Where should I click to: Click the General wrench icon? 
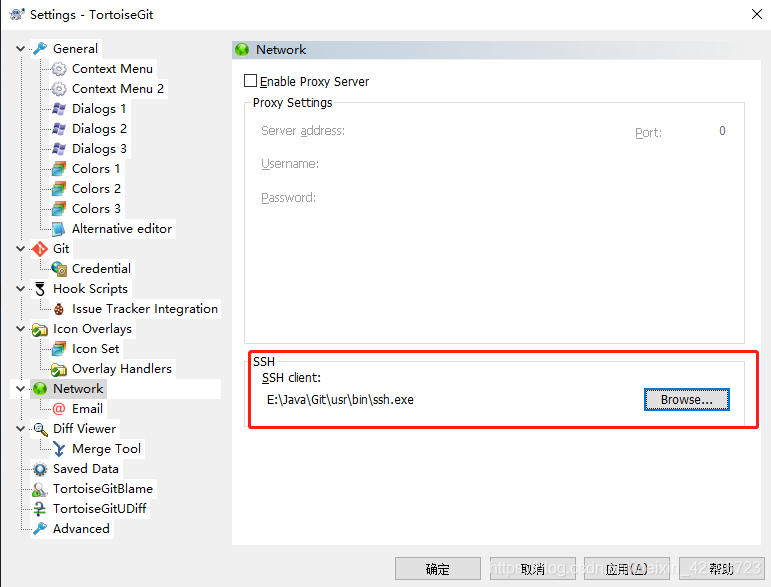coord(40,49)
